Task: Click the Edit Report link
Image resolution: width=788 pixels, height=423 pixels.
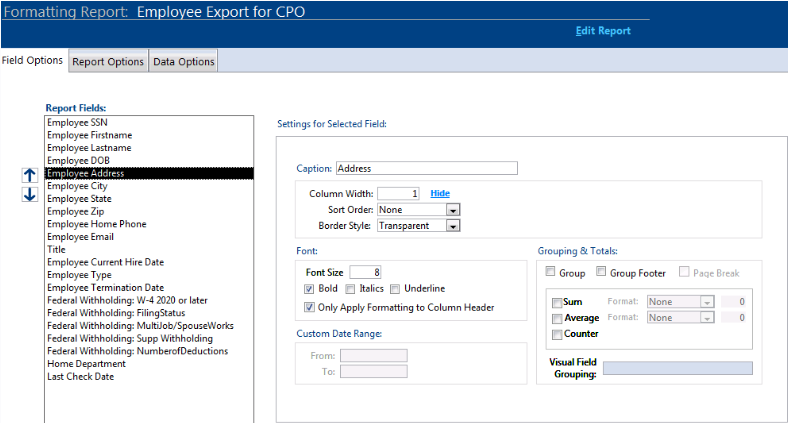Action: click(x=603, y=31)
